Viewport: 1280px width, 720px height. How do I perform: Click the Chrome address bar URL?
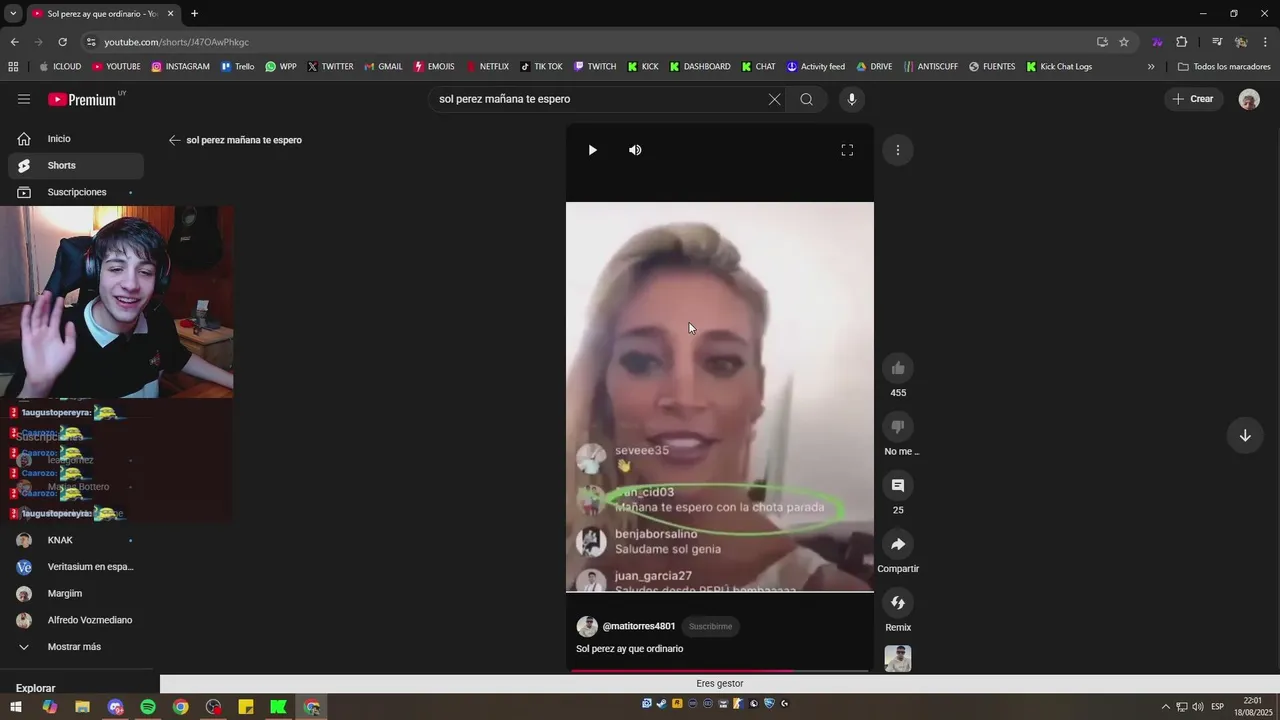pos(176,42)
